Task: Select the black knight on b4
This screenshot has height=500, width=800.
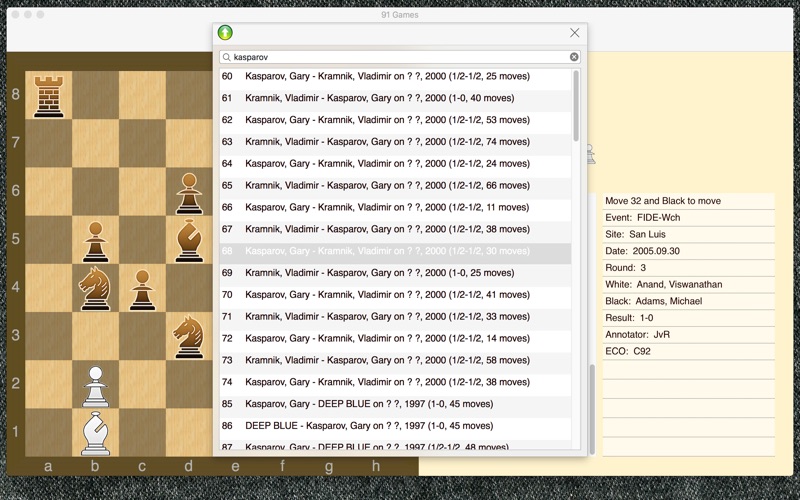Action: (x=95, y=289)
